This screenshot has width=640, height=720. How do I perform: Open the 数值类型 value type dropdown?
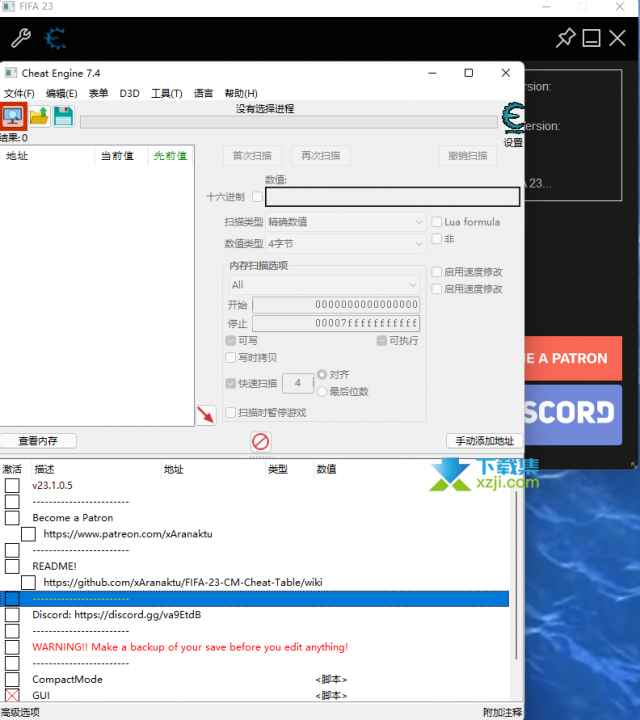click(346, 243)
